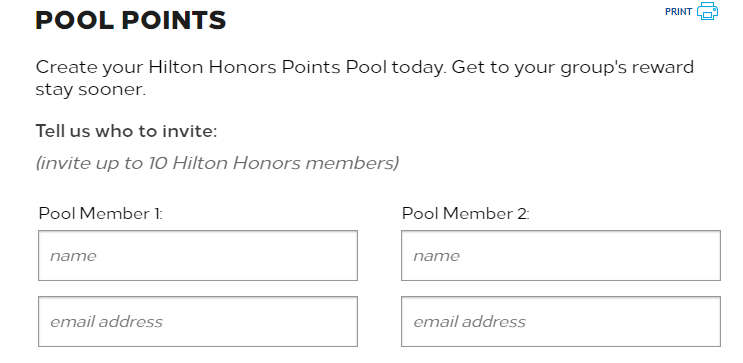Focus Pool Member 2 email address field
The image size is (743, 363).
(x=561, y=321)
